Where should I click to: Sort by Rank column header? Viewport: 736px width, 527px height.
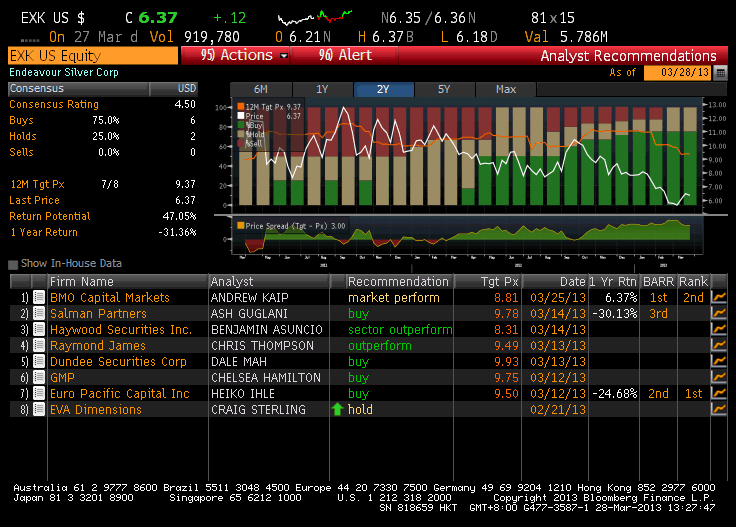point(693,282)
